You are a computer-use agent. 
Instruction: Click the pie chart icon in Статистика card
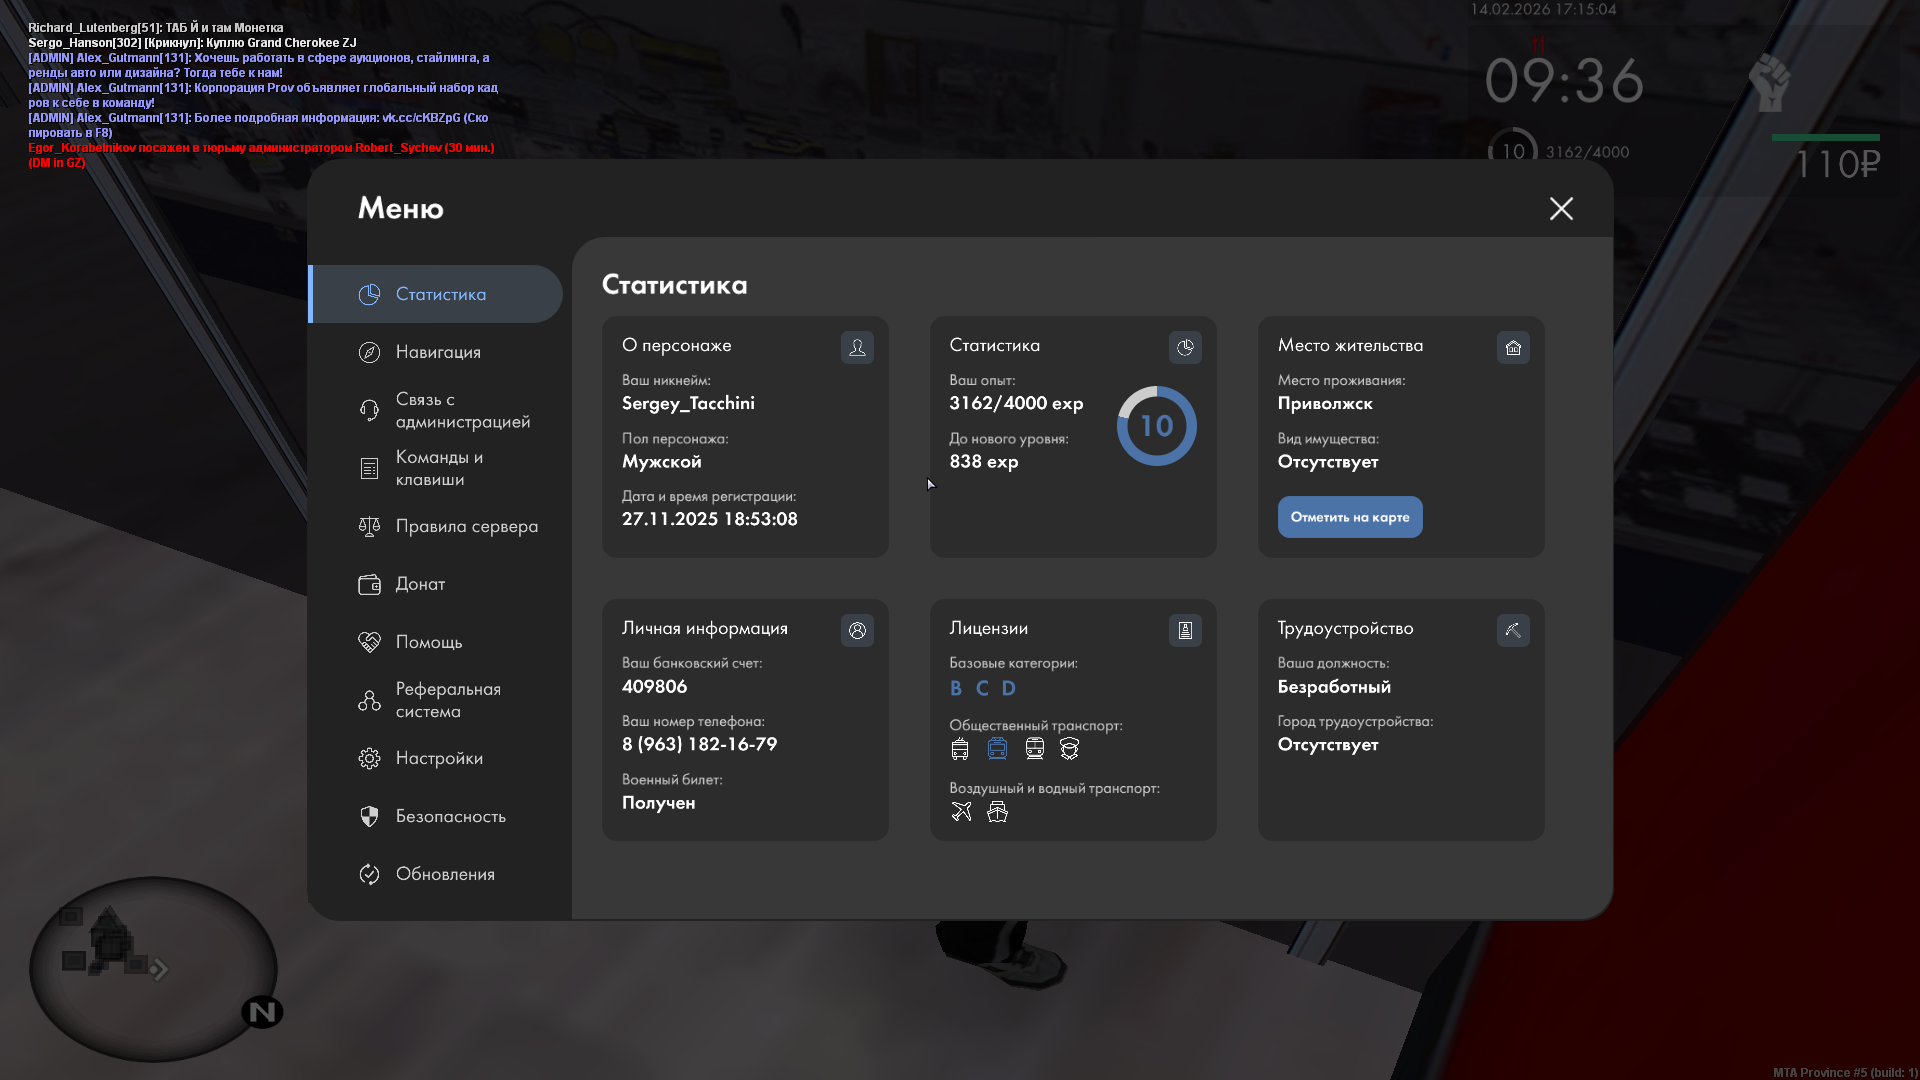(x=1185, y=347)
